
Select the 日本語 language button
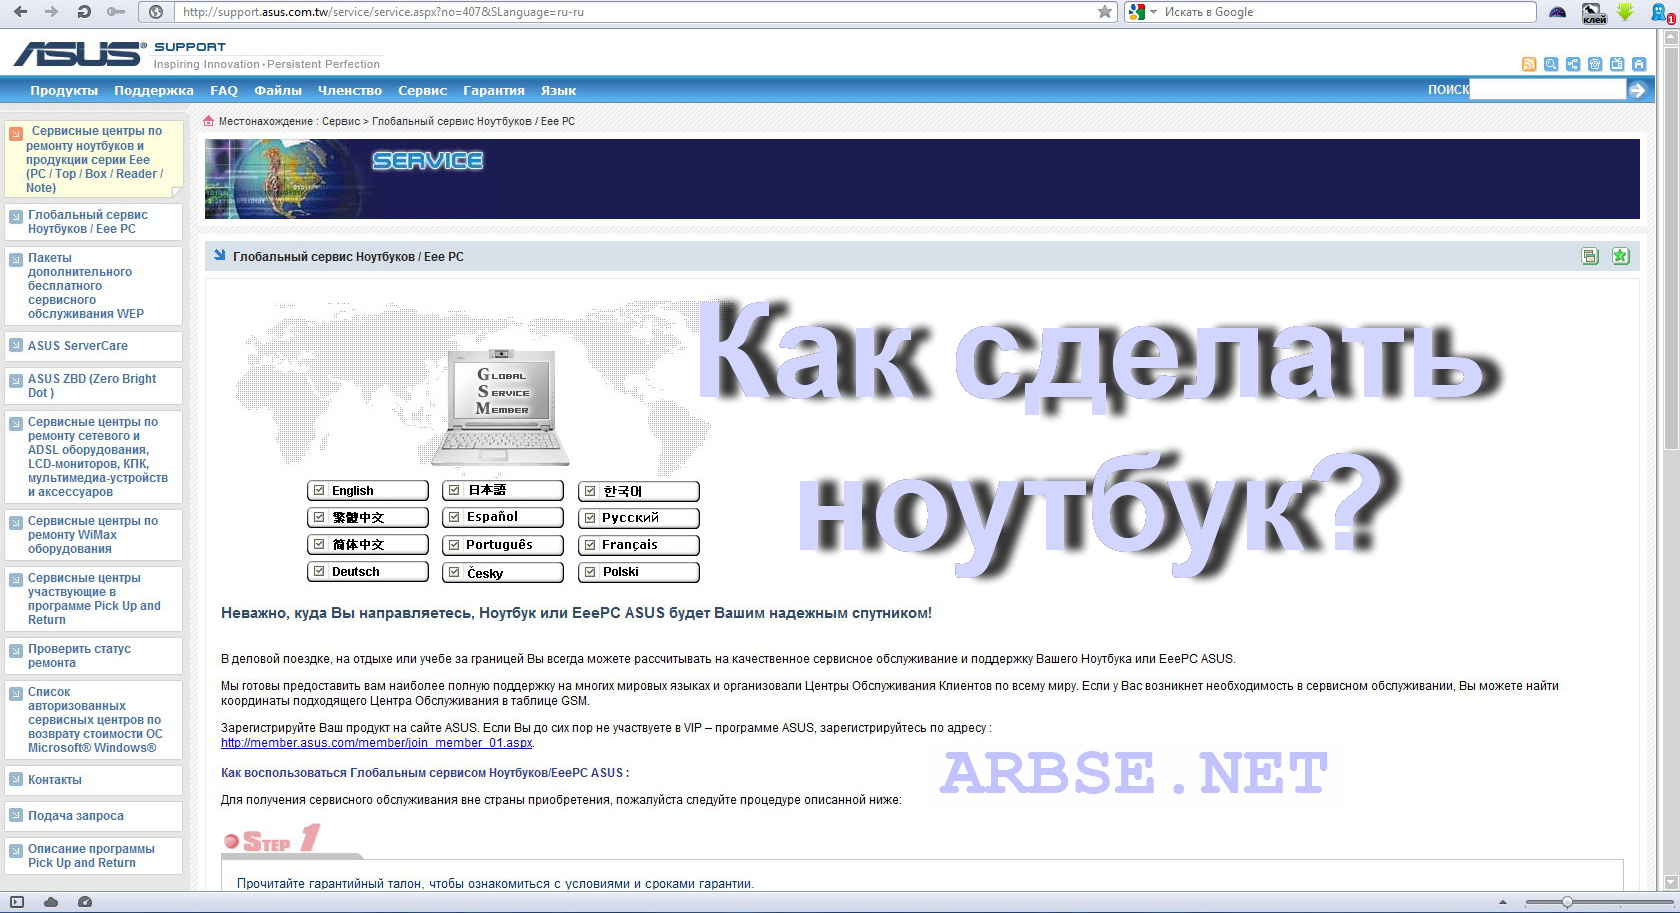point(504,491)
